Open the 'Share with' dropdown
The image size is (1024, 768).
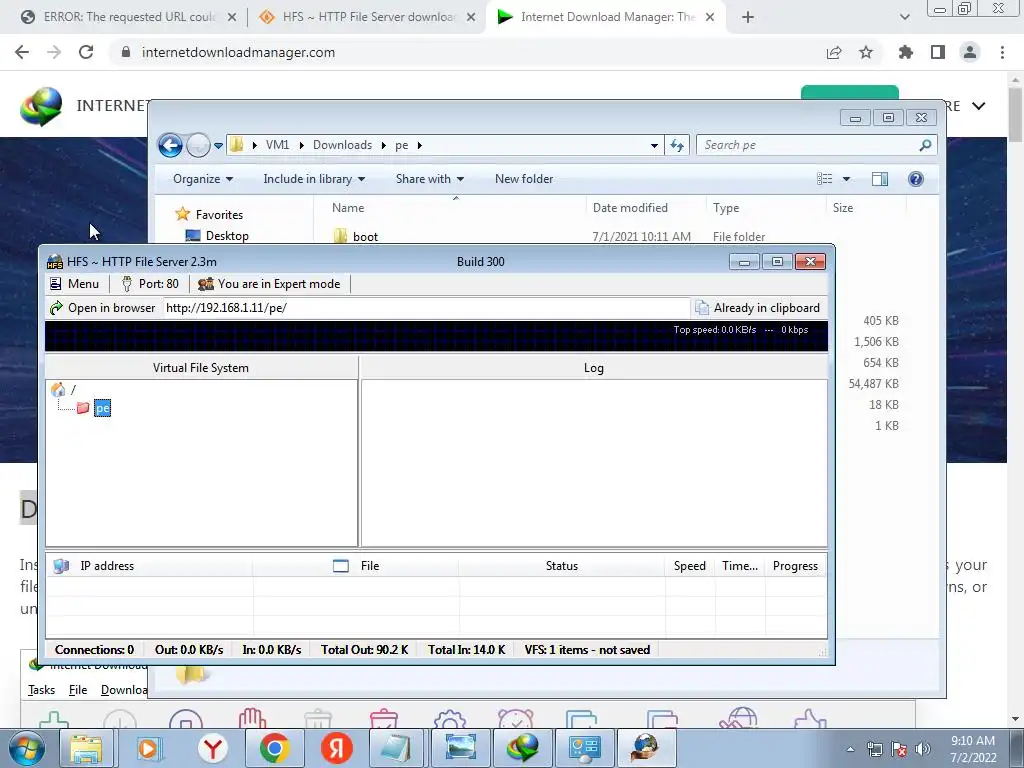click(x=430, y=179)
